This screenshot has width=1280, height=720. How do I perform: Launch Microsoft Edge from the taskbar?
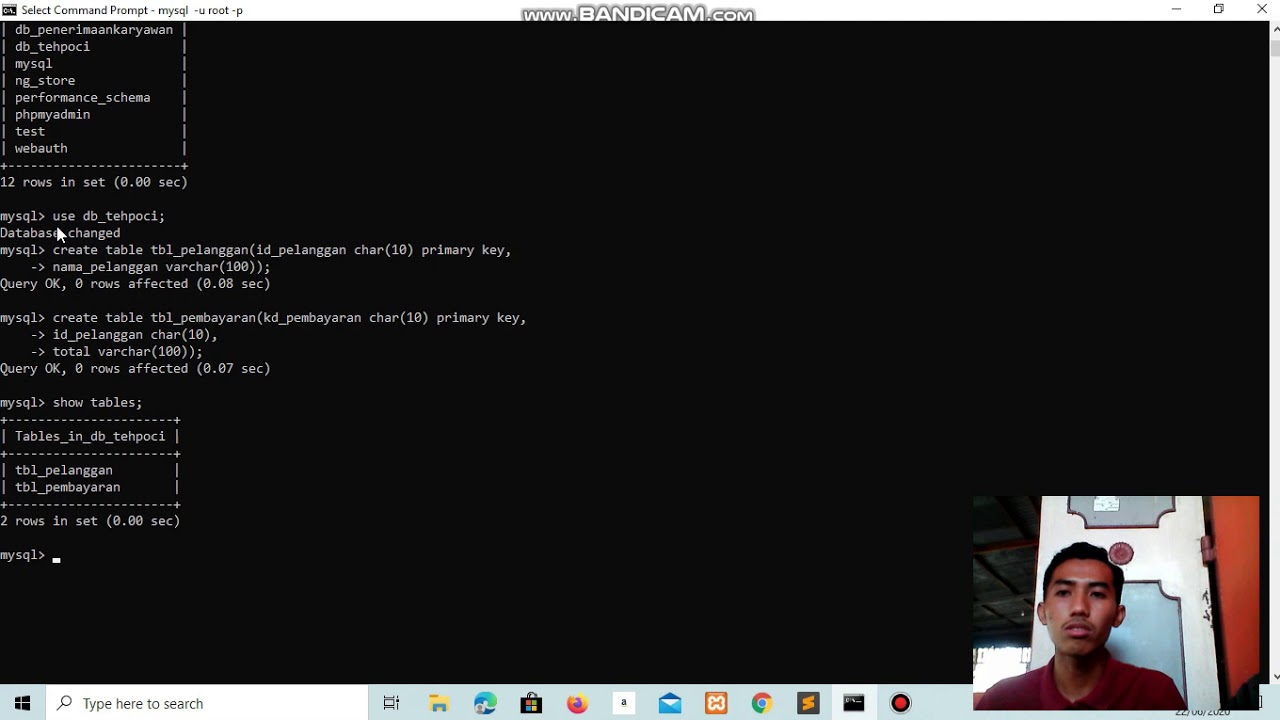(x=485, y=703)
